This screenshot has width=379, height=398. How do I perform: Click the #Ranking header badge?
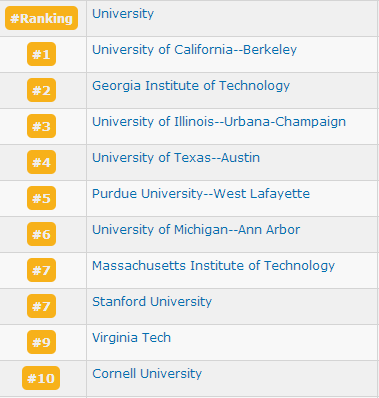(x=41, y=18)
